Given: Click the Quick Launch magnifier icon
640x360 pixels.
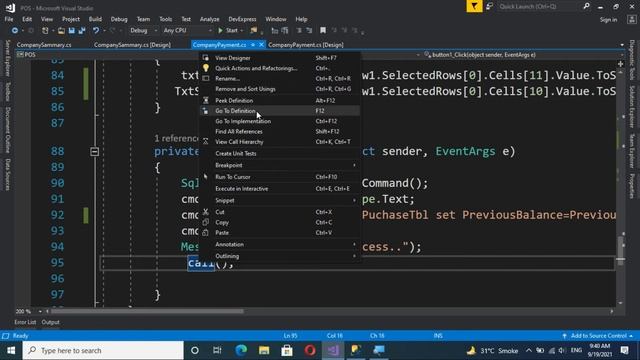Looking at the screenshot, I should (x=586, y=6).
